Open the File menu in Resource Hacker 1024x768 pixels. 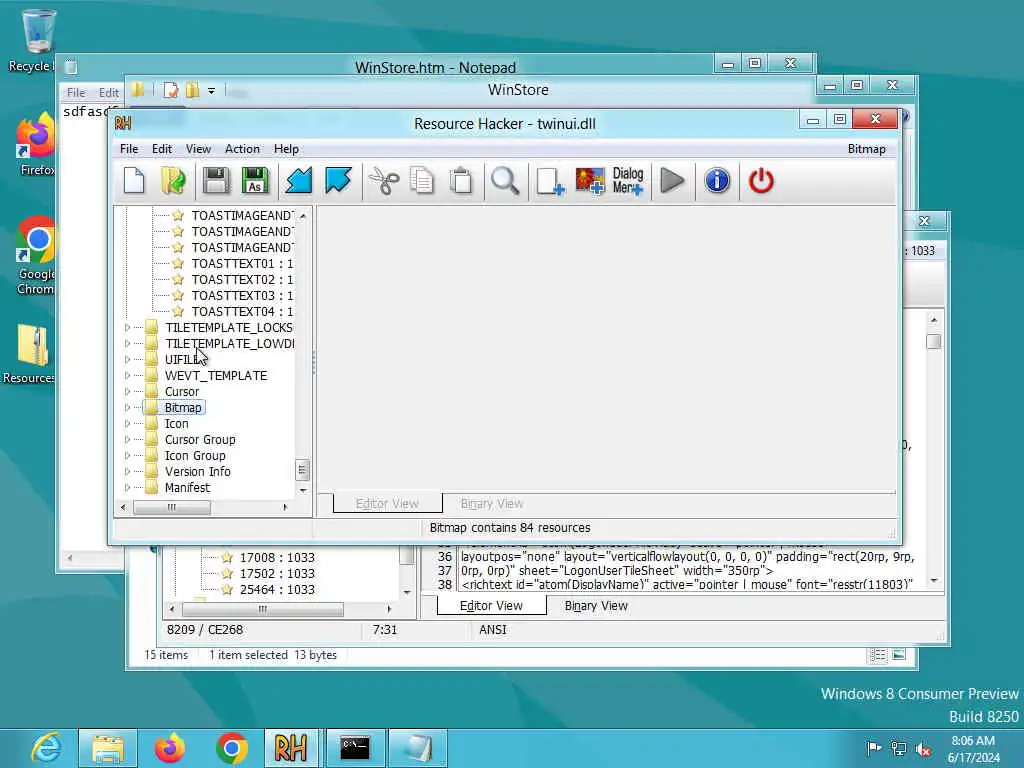coord(129,149)
